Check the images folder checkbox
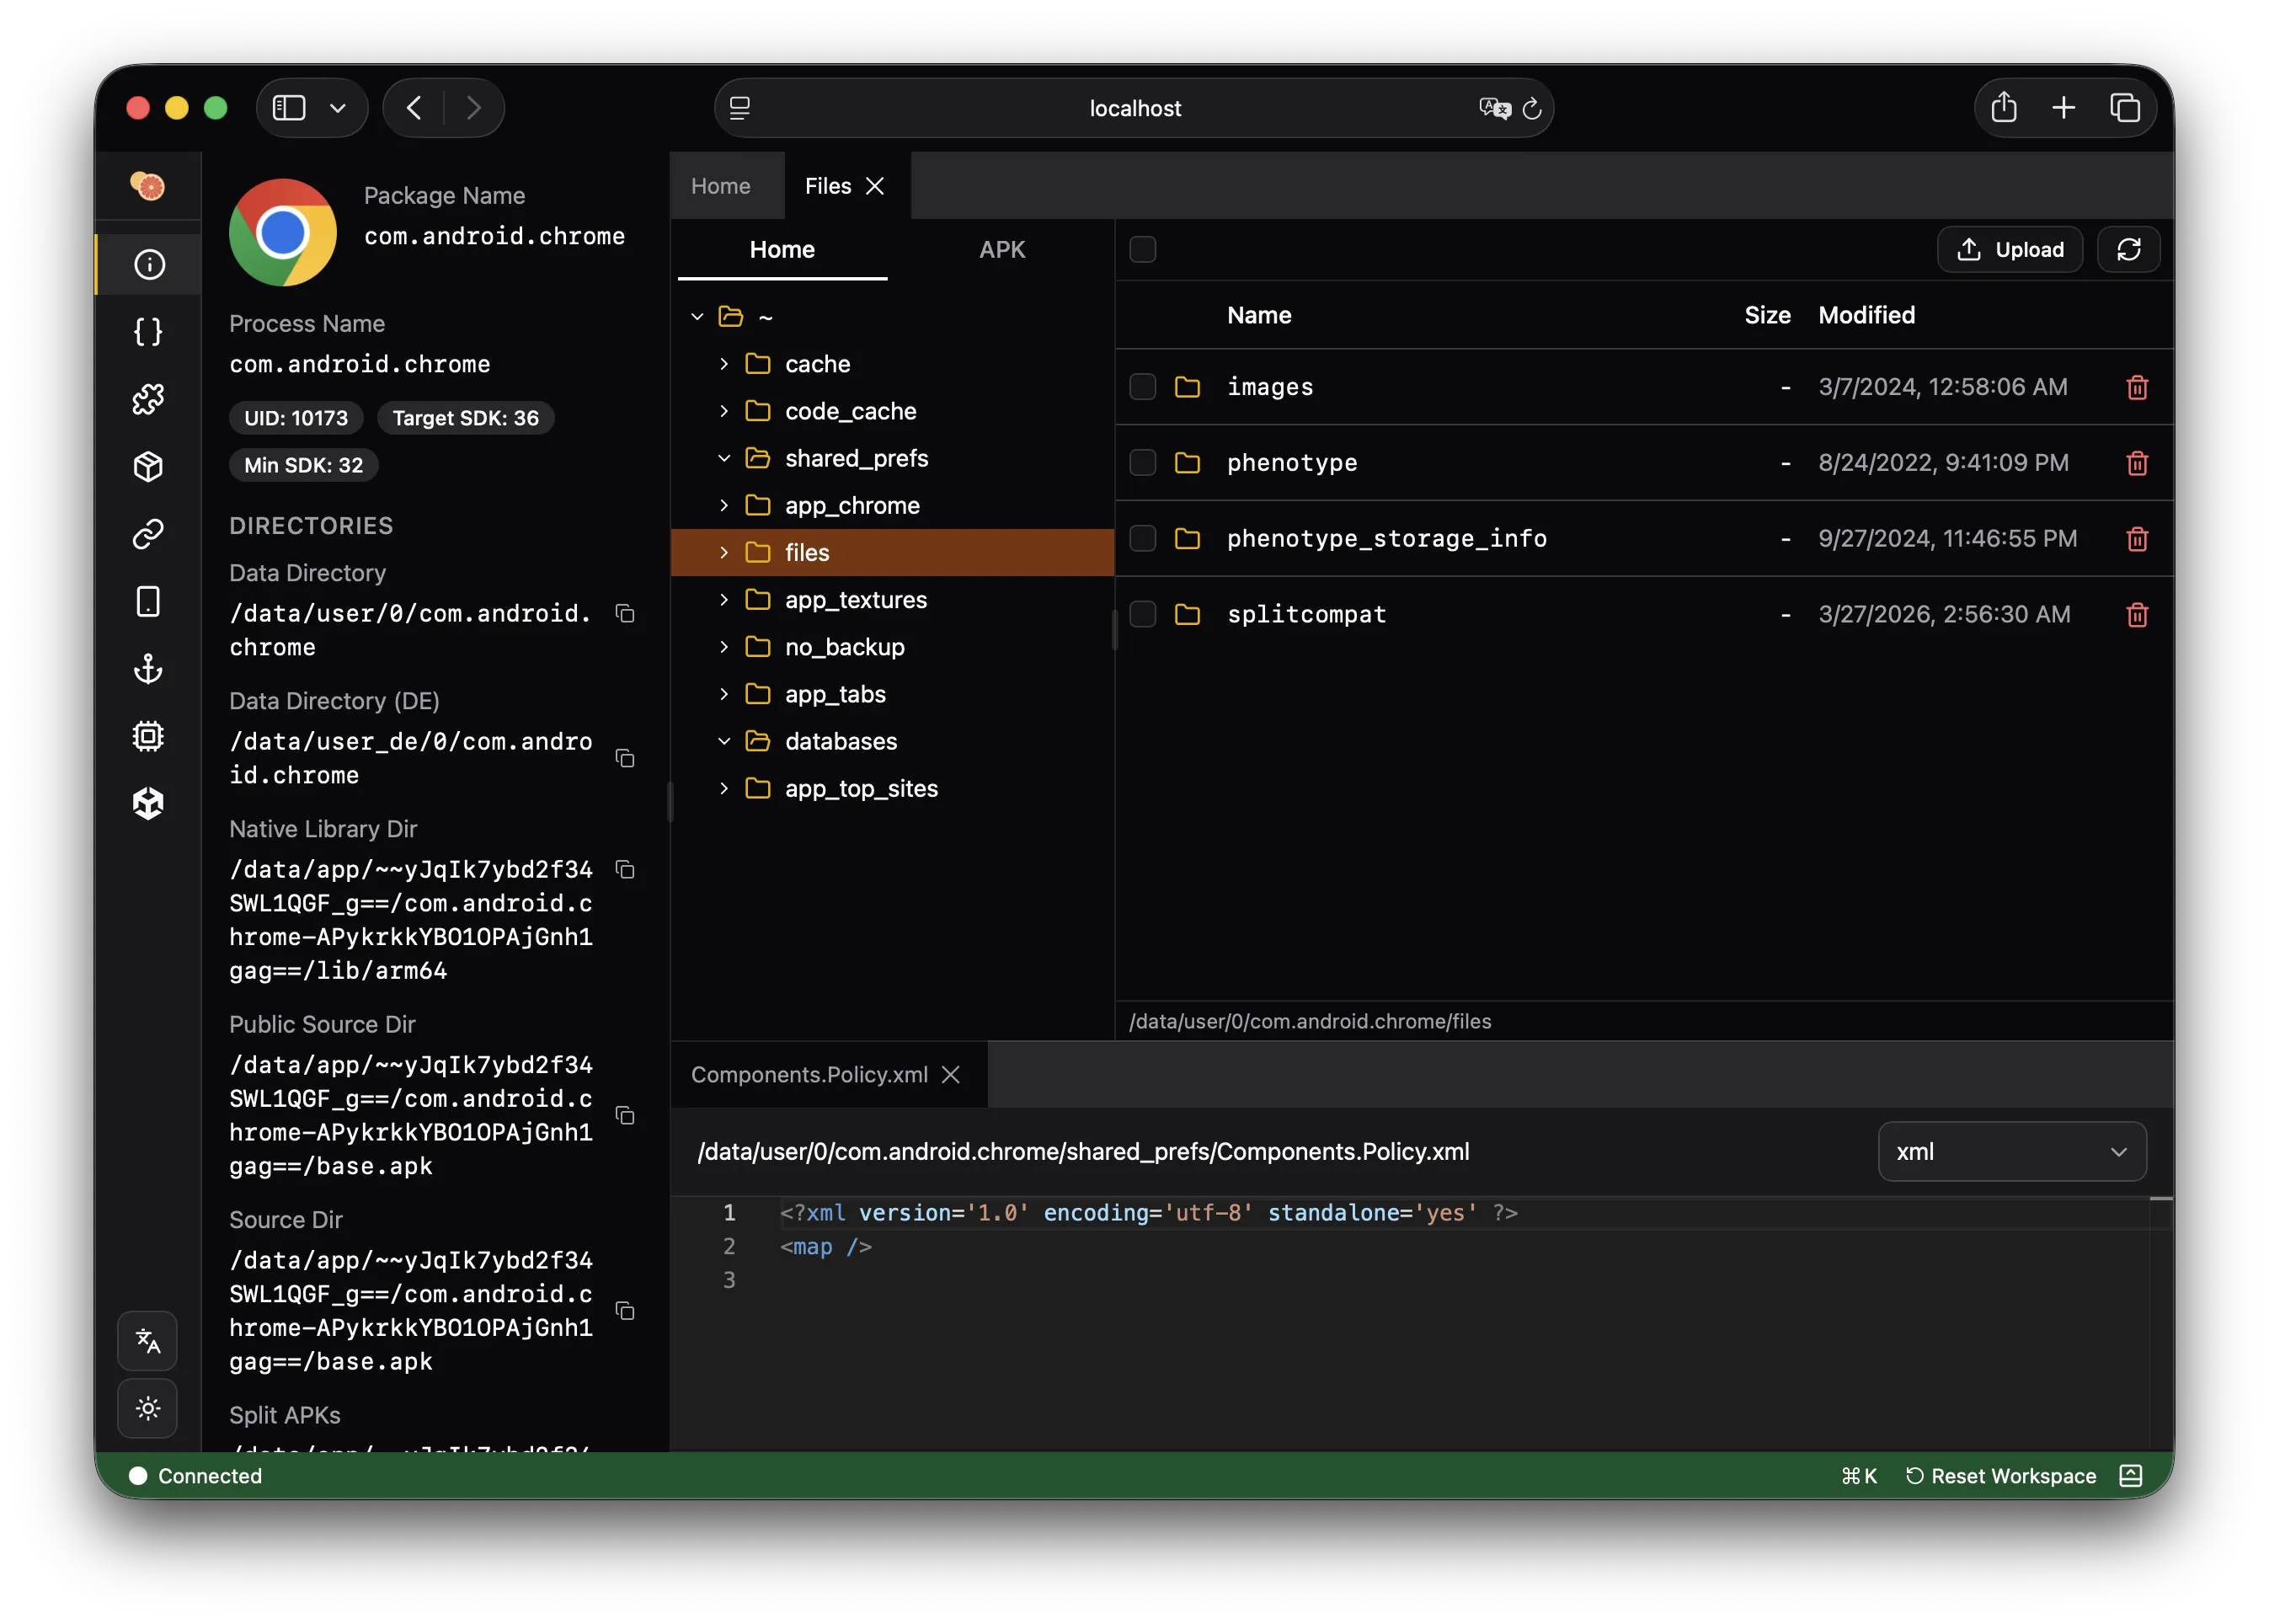Viewport: 2269px width, 1624px height. tap(1142, 387)
